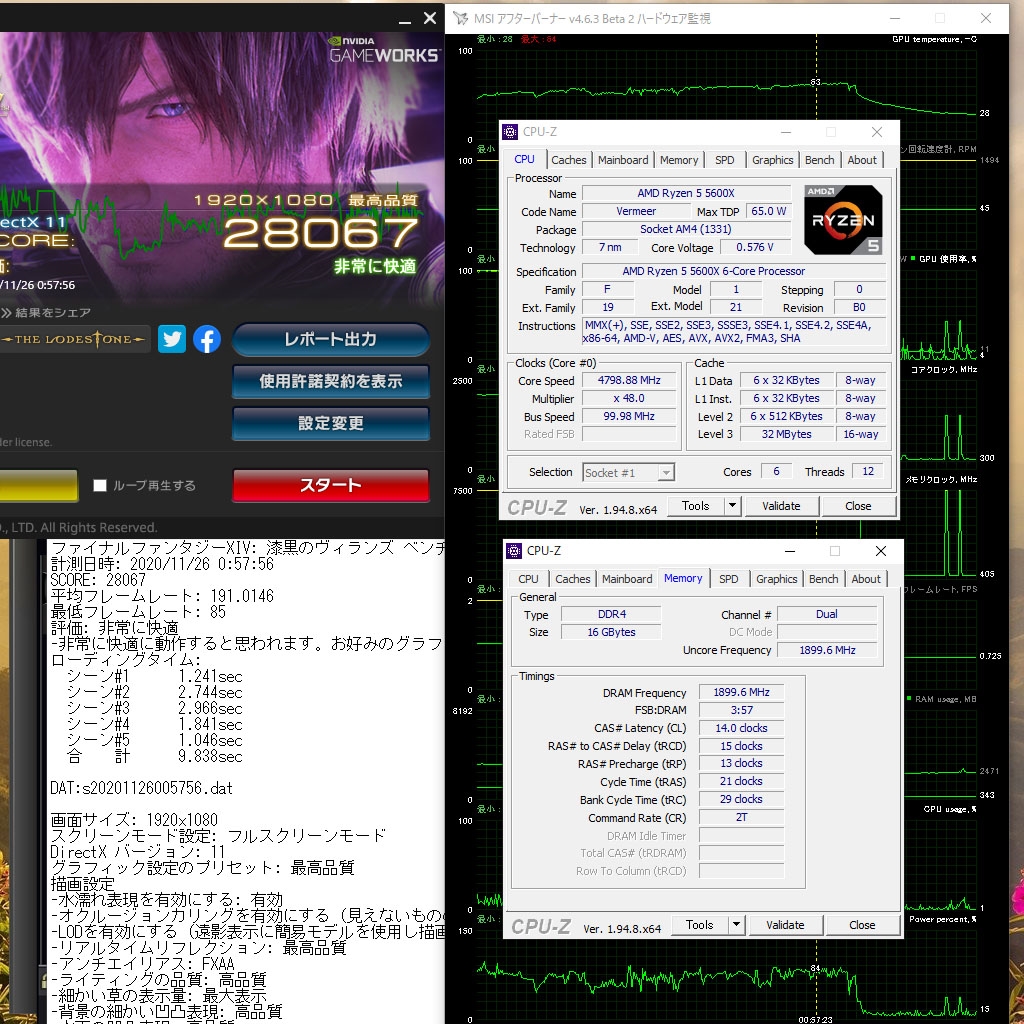Screen dimensions: 1024x1024
Task: Open Tools dropdown arrow in Memory CPU-Z window
Action: pyautogui.click(x=736, y=925)
